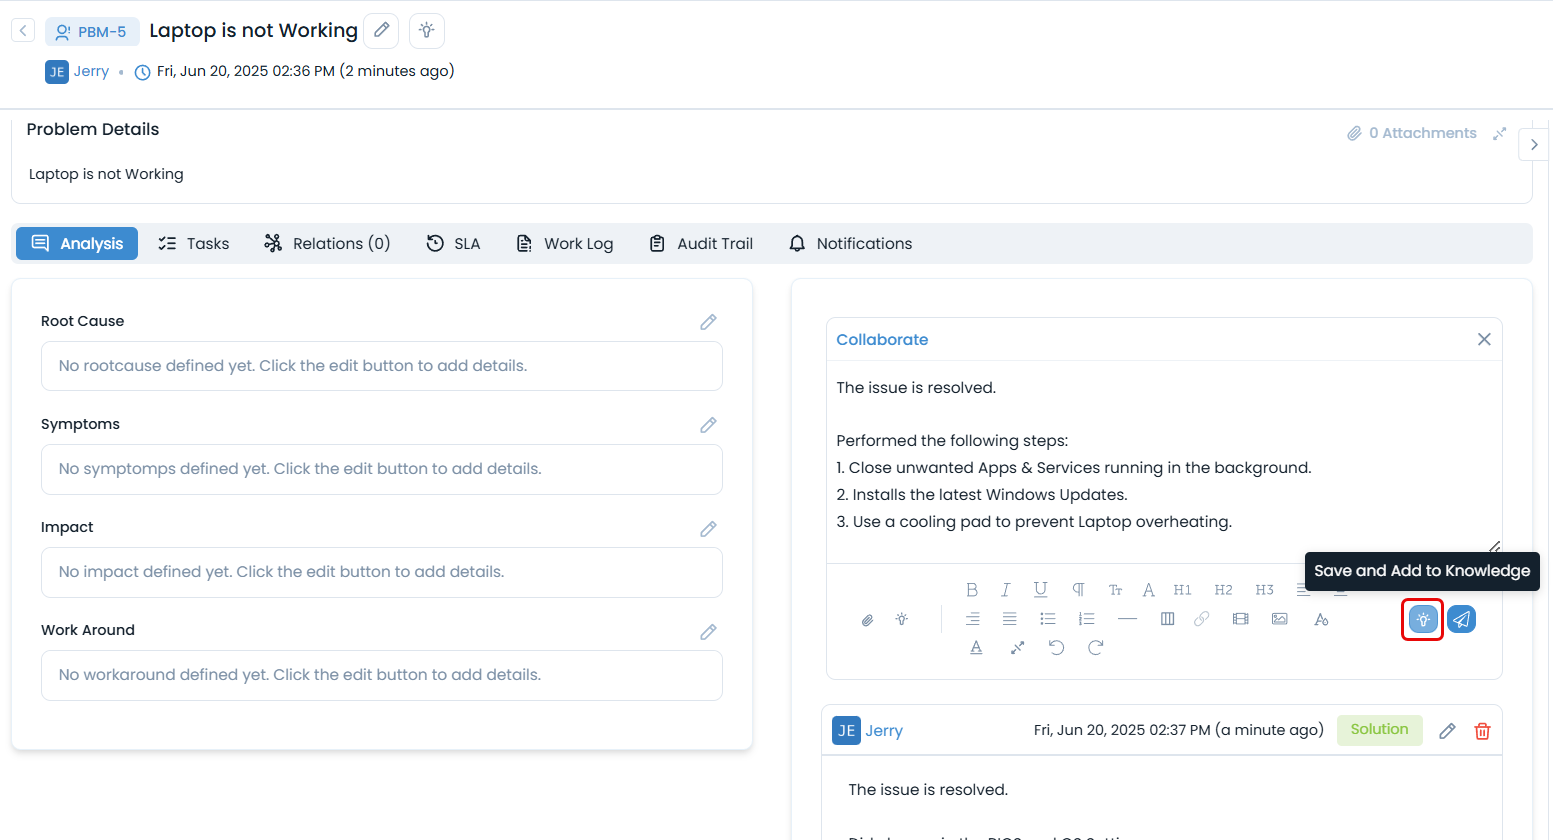Insert a video in the editor

1240,619
